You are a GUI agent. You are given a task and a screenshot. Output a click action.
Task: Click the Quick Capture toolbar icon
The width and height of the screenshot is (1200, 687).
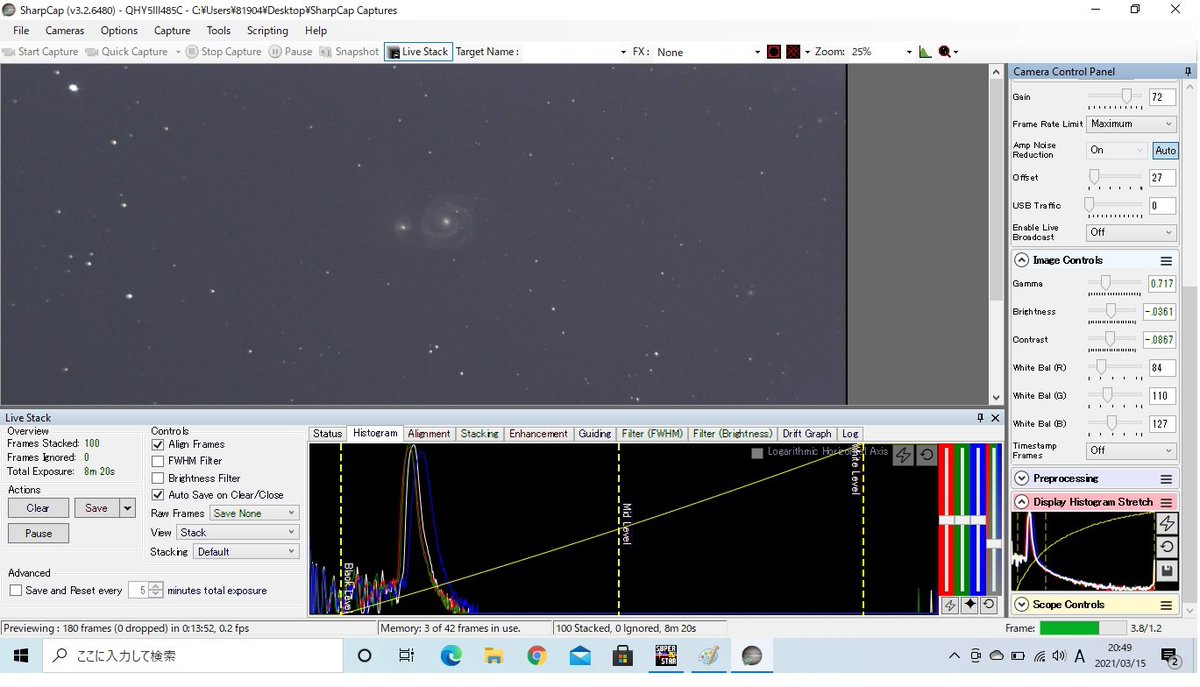[x=92, y=52]
